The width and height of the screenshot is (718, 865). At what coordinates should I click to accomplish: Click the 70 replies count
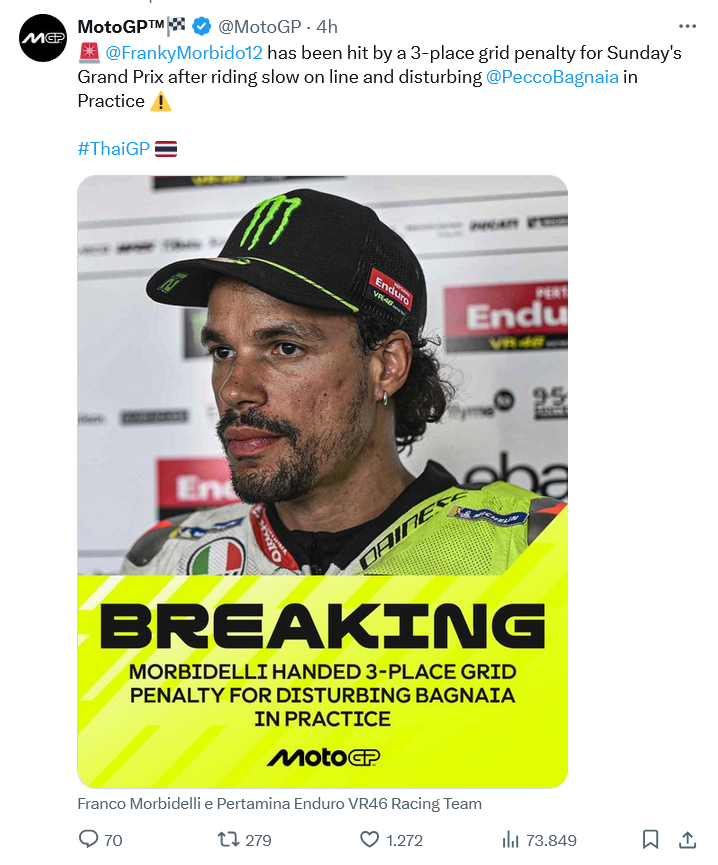coord(113,840)
